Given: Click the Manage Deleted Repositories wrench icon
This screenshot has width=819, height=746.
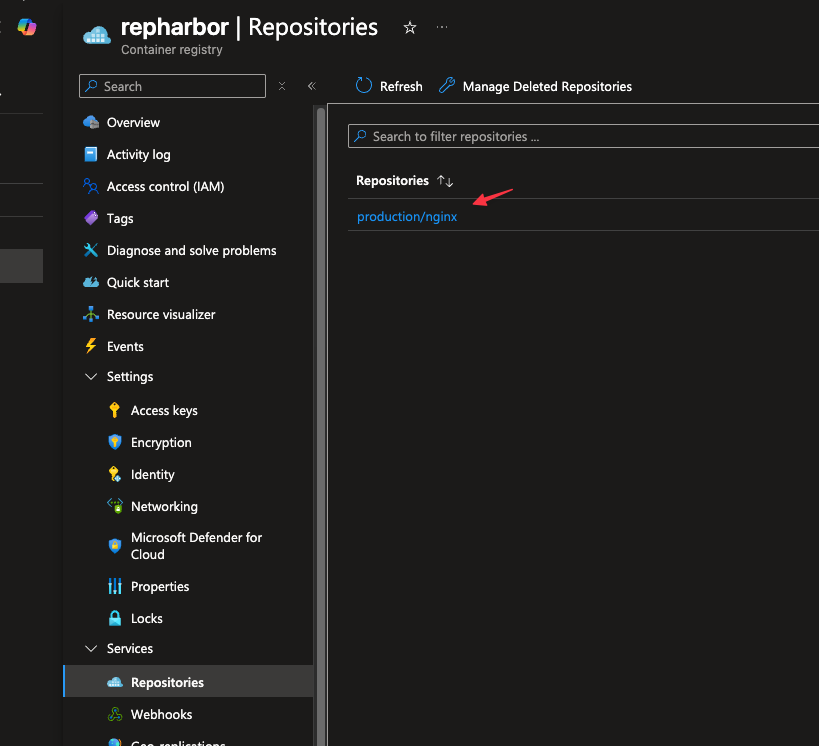Looking at the screenshot, I should point(447,86).
